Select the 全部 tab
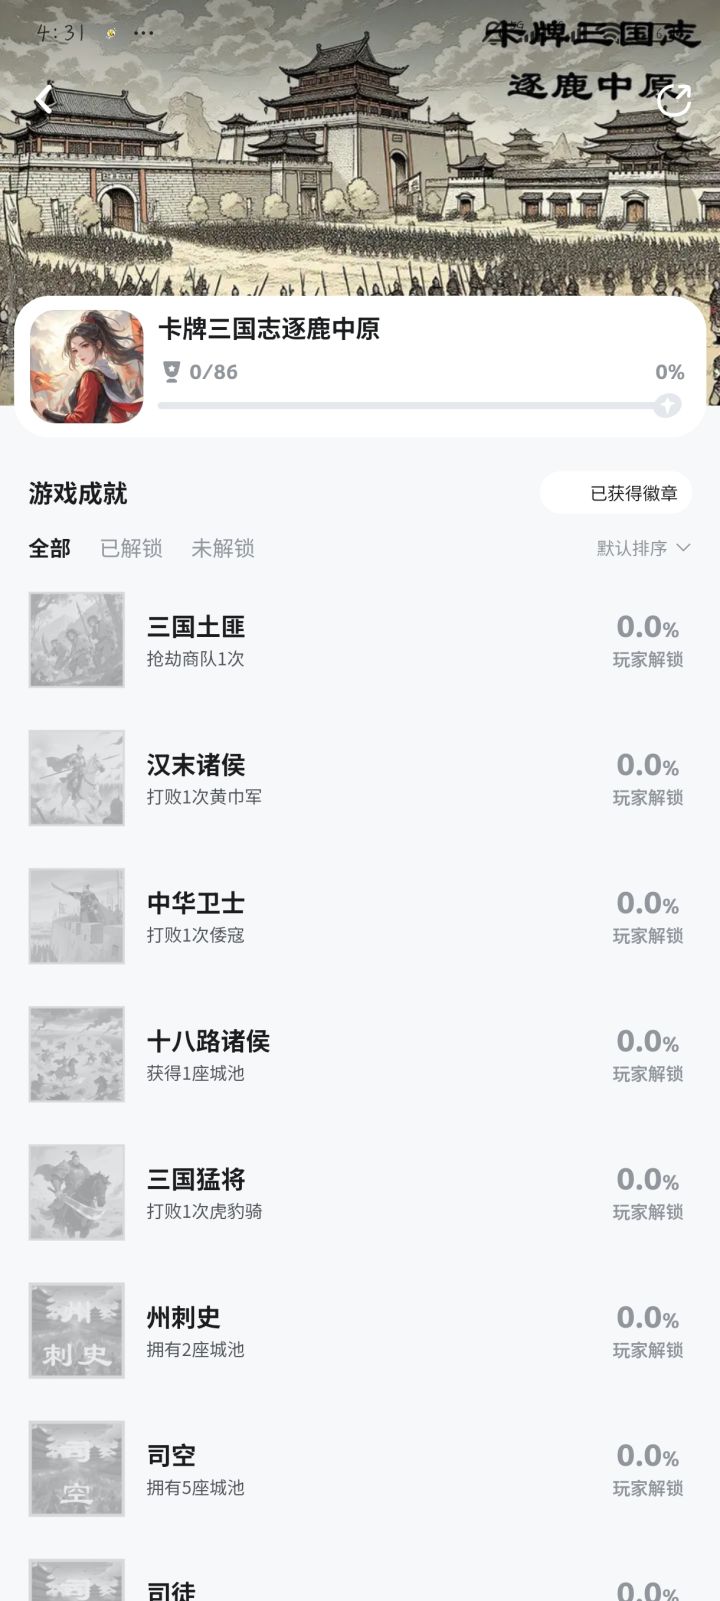Screen dimensions: 720x1601 pos(50,548)
